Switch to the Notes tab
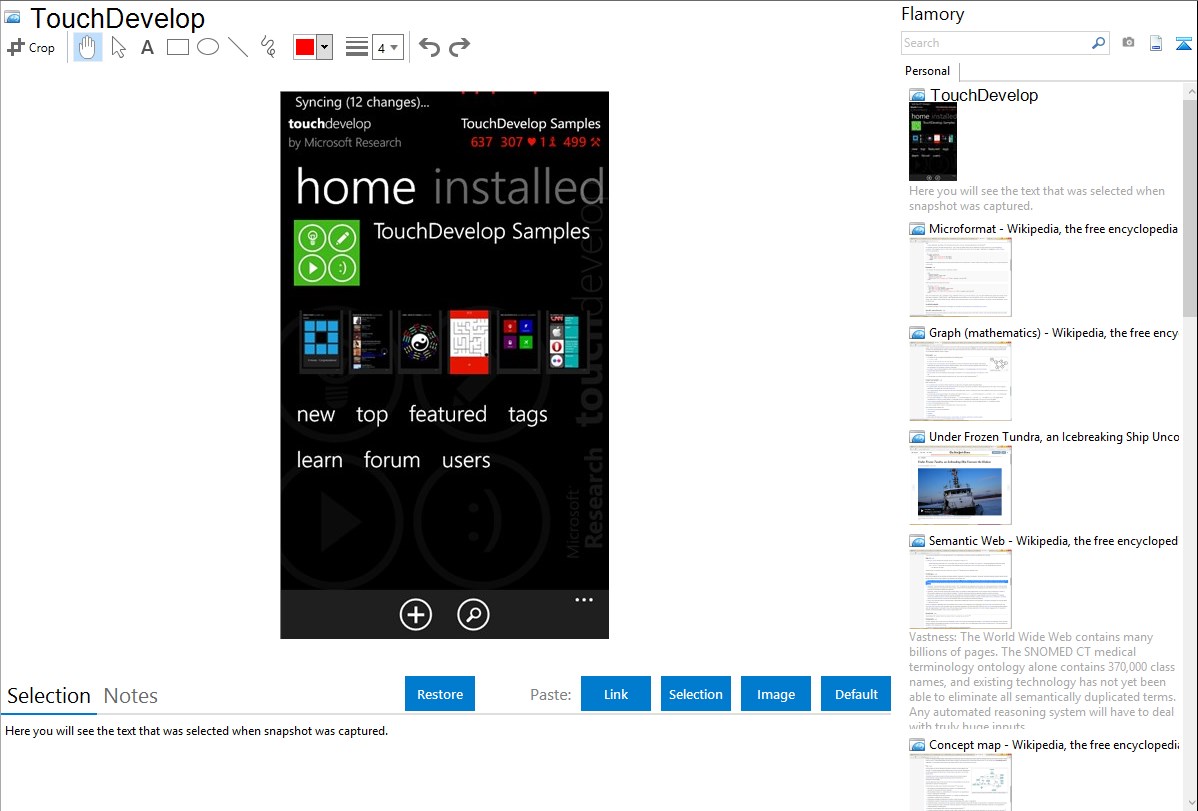This screenshot has width=1198, height=811. (x=131, y=696)
